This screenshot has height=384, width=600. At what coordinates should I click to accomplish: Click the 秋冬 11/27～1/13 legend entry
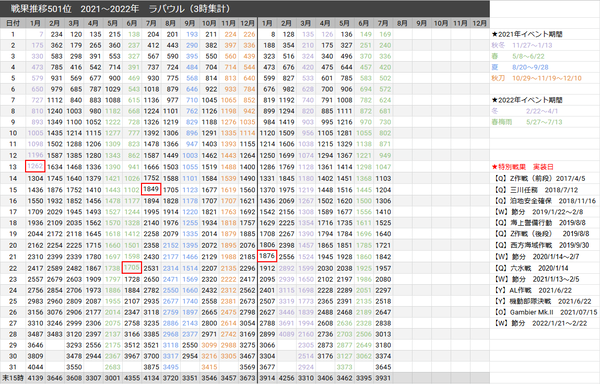[x=522, y=45]
